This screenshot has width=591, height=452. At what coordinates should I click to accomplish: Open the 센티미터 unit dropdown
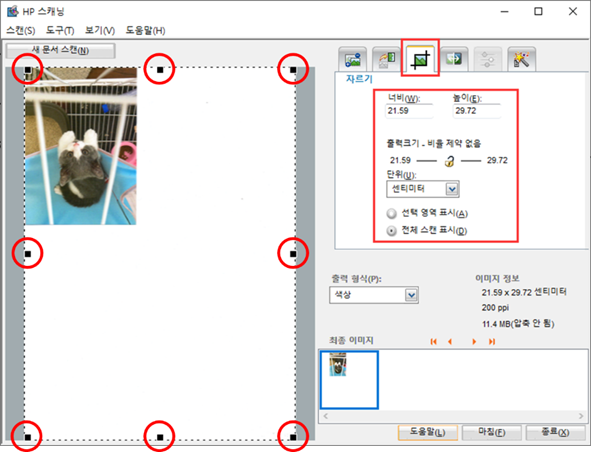pos(423,189)
